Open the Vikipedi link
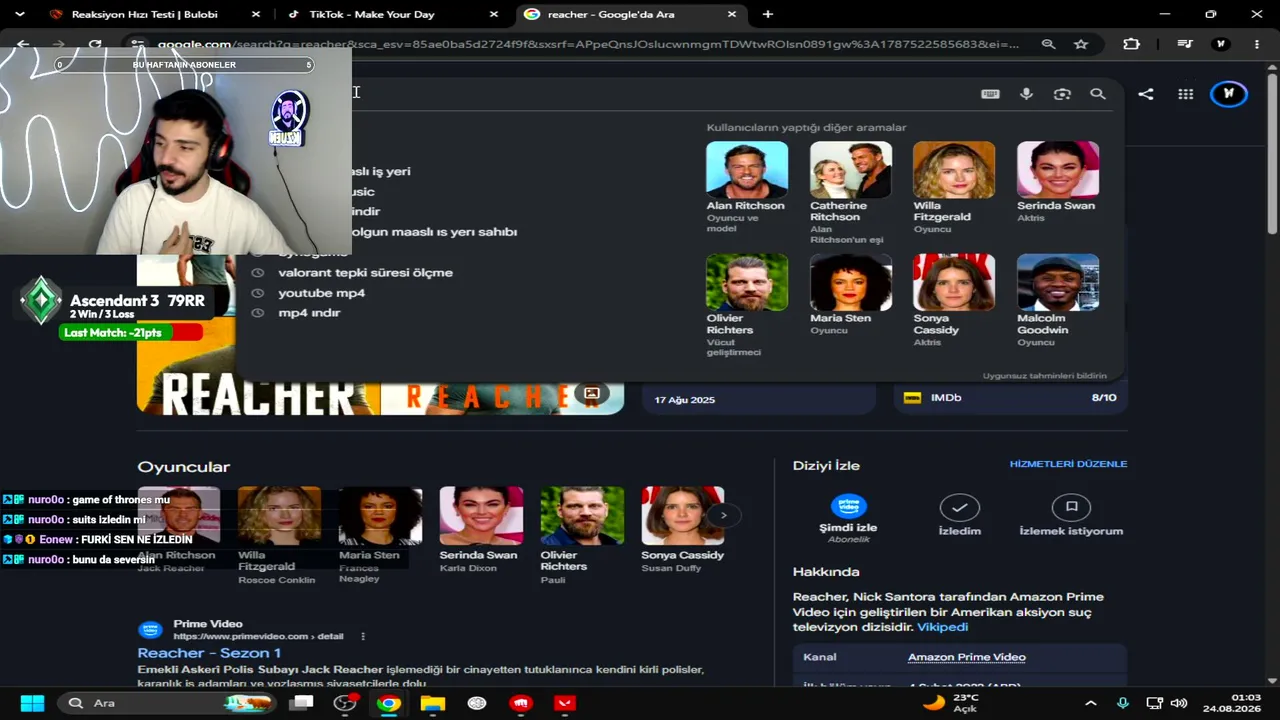 tap(942, 627)
